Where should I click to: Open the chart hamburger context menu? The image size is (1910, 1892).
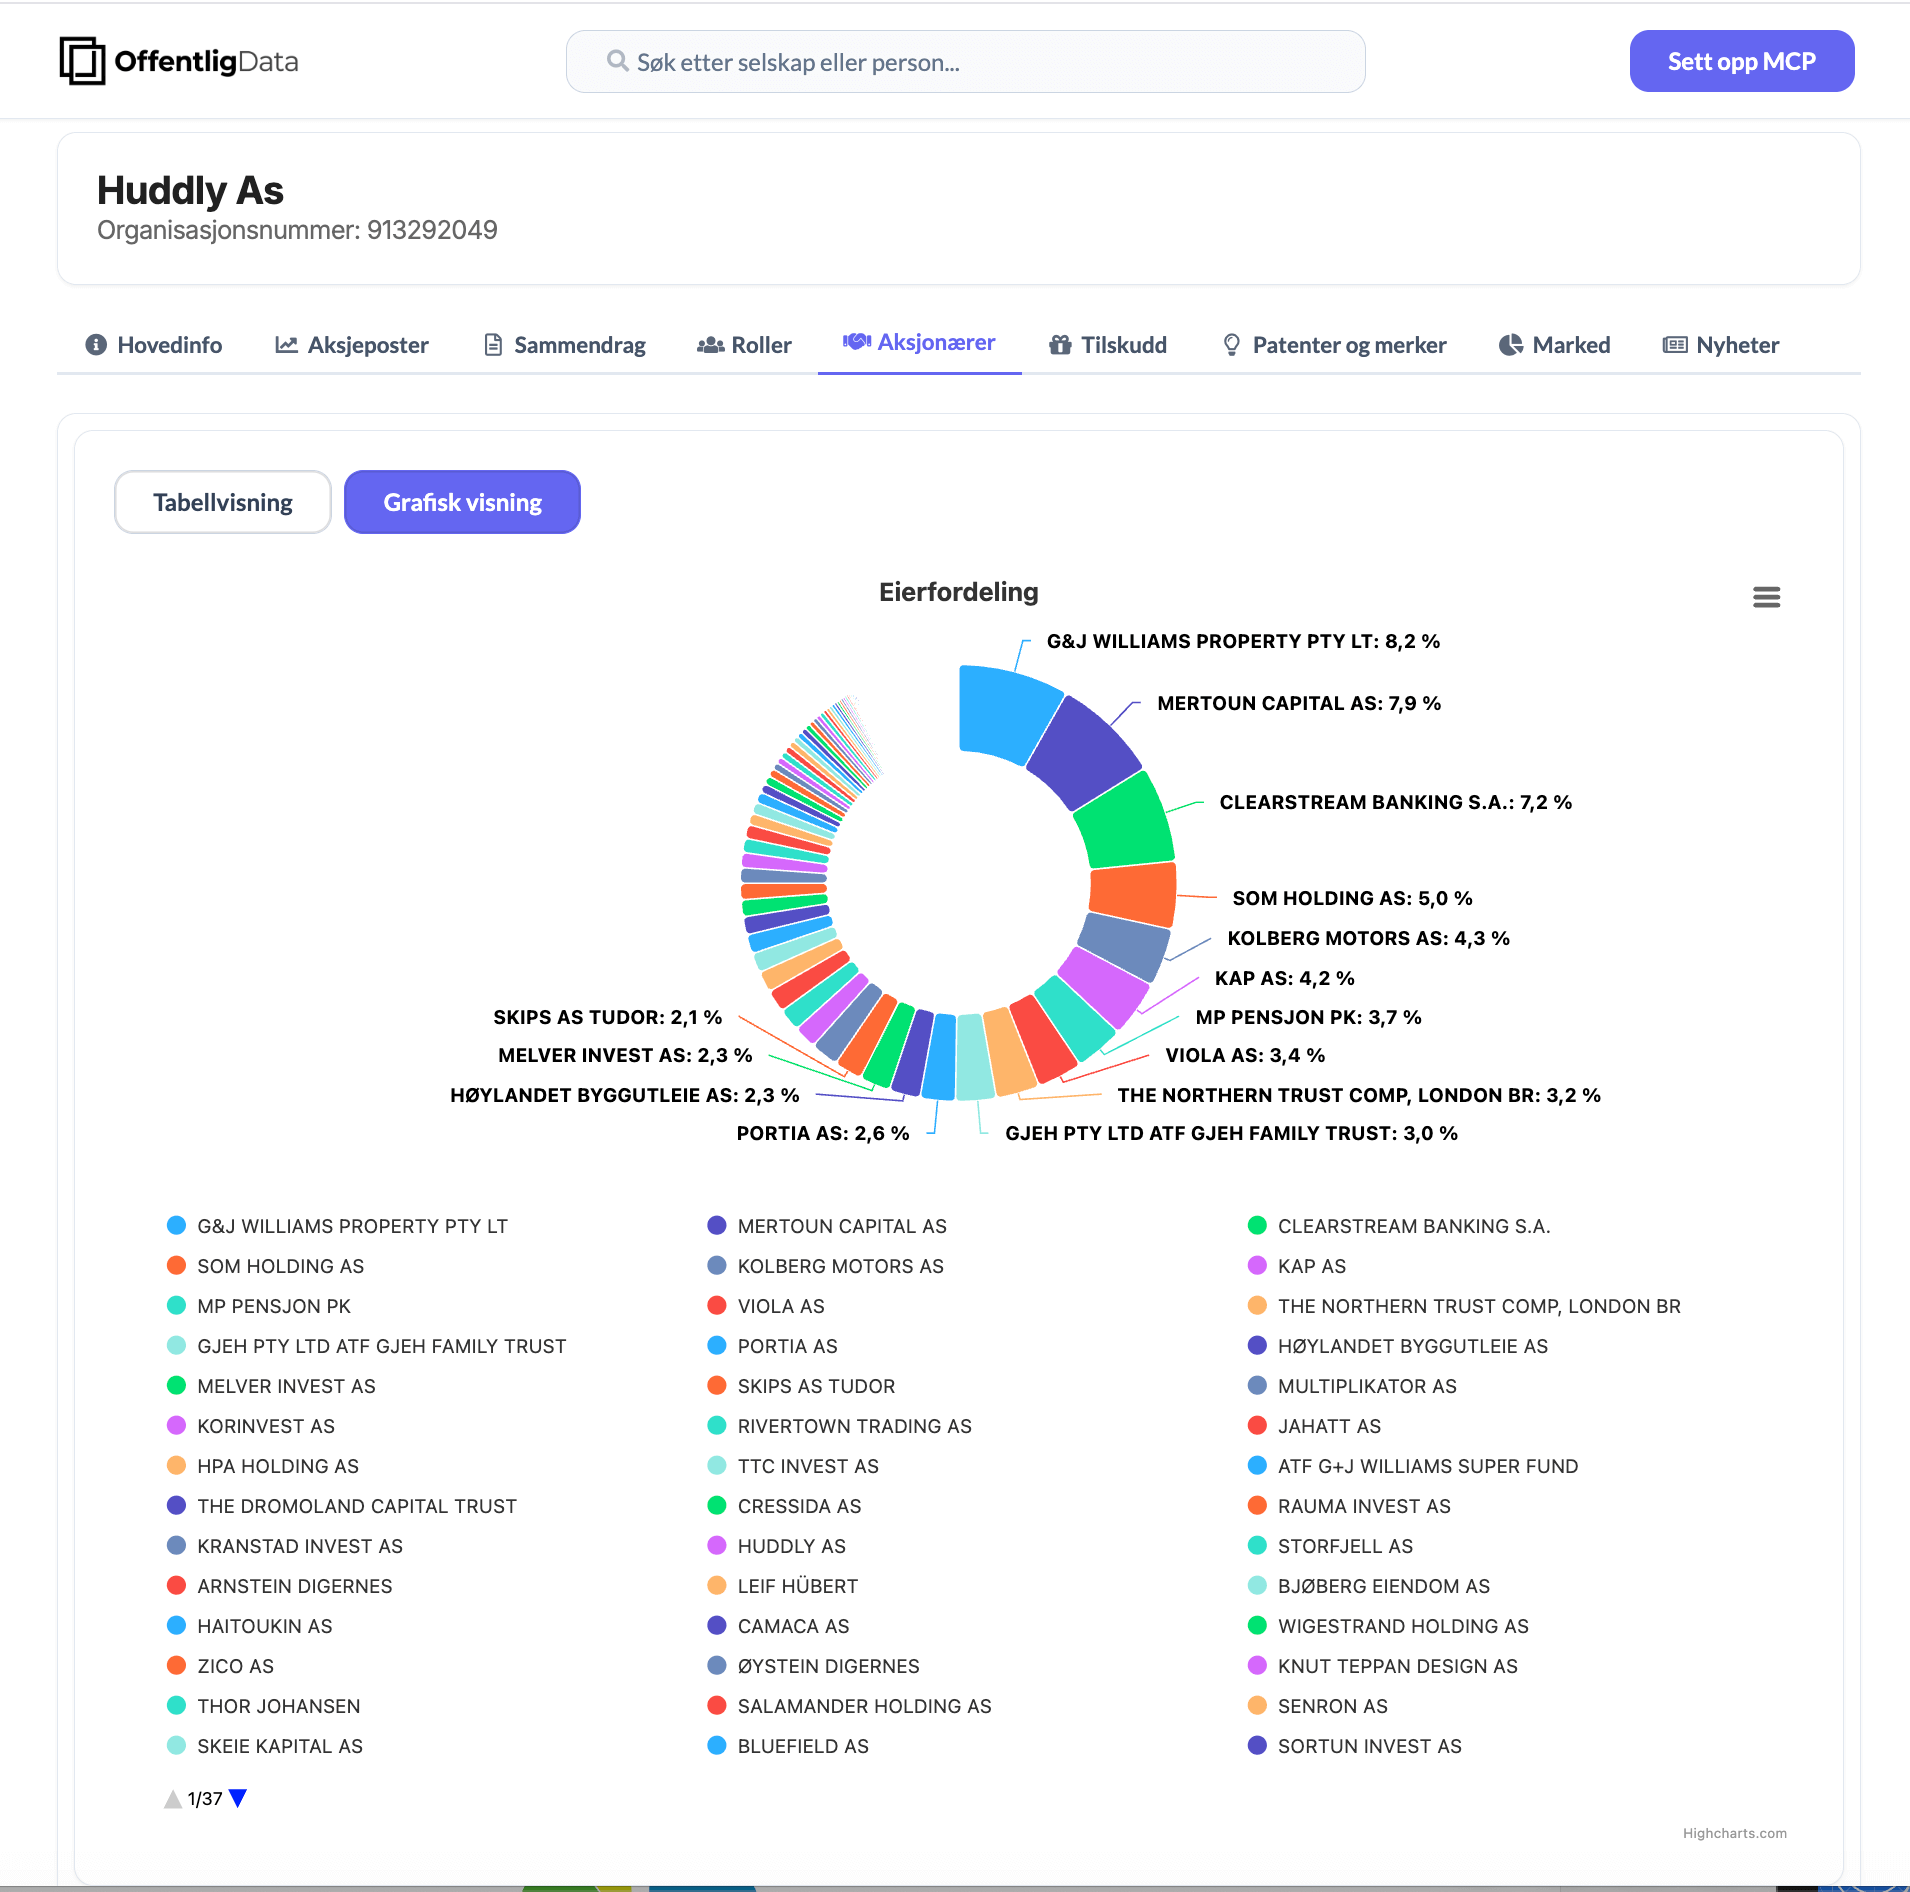click(1766, 597)
